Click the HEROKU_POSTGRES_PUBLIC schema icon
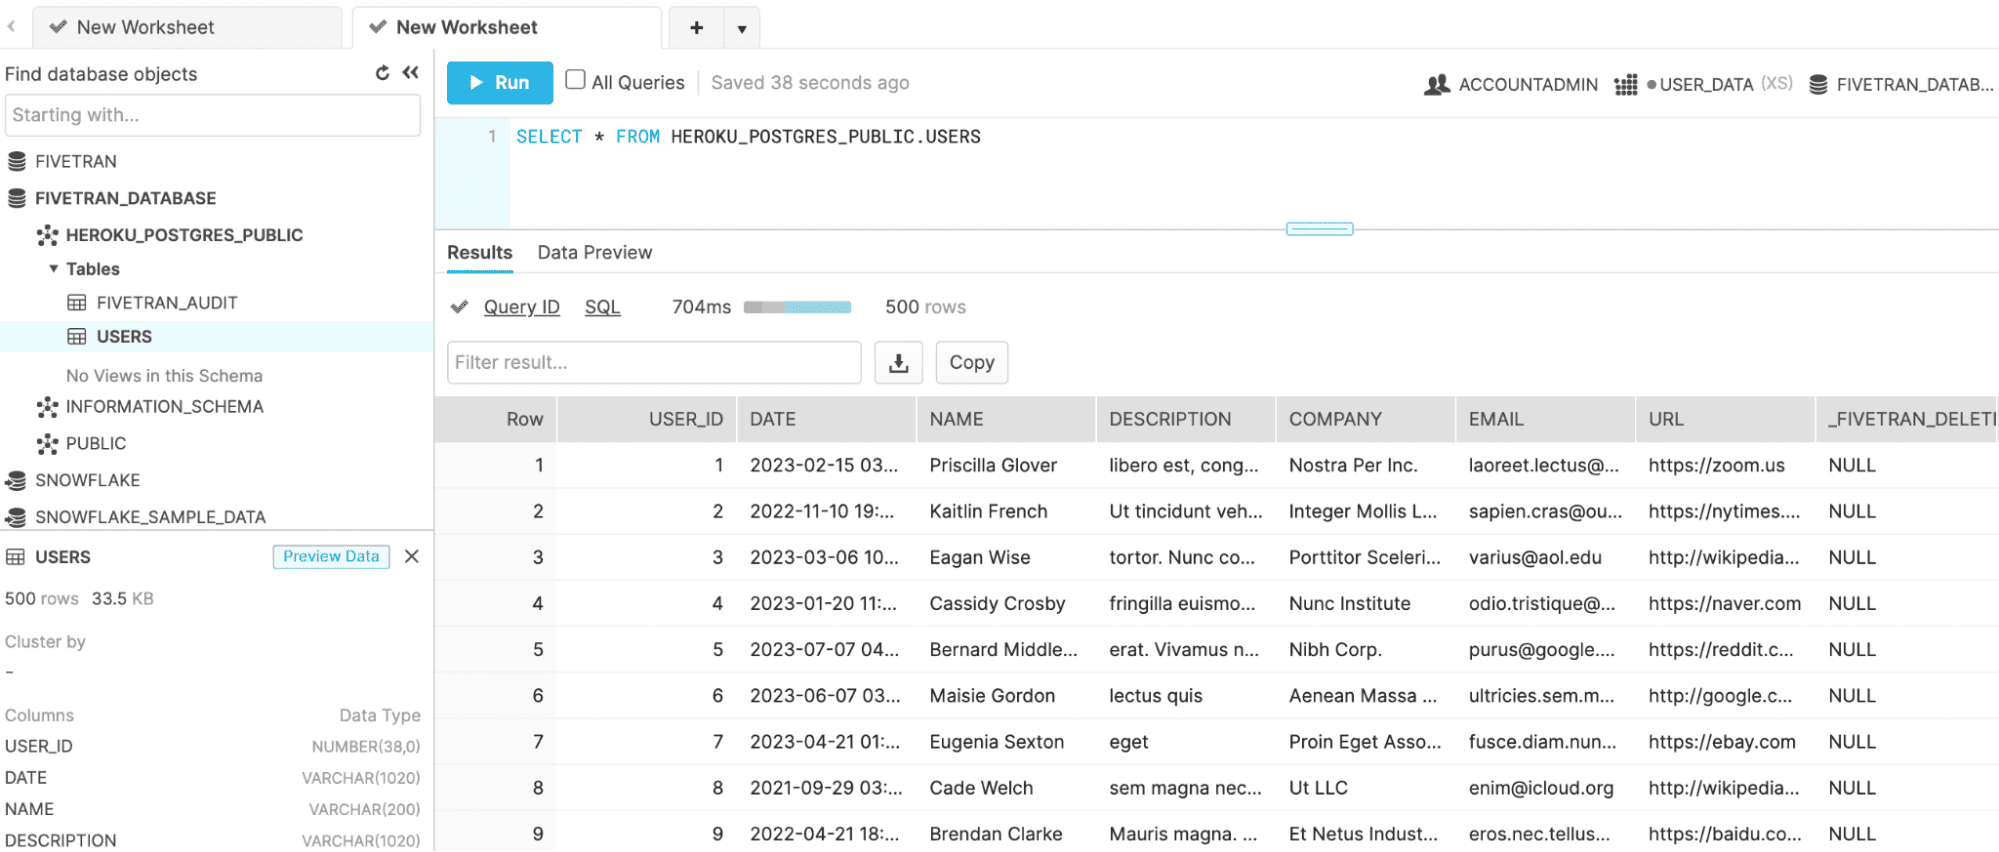The image size is (1999, 852). pos(47,235)
